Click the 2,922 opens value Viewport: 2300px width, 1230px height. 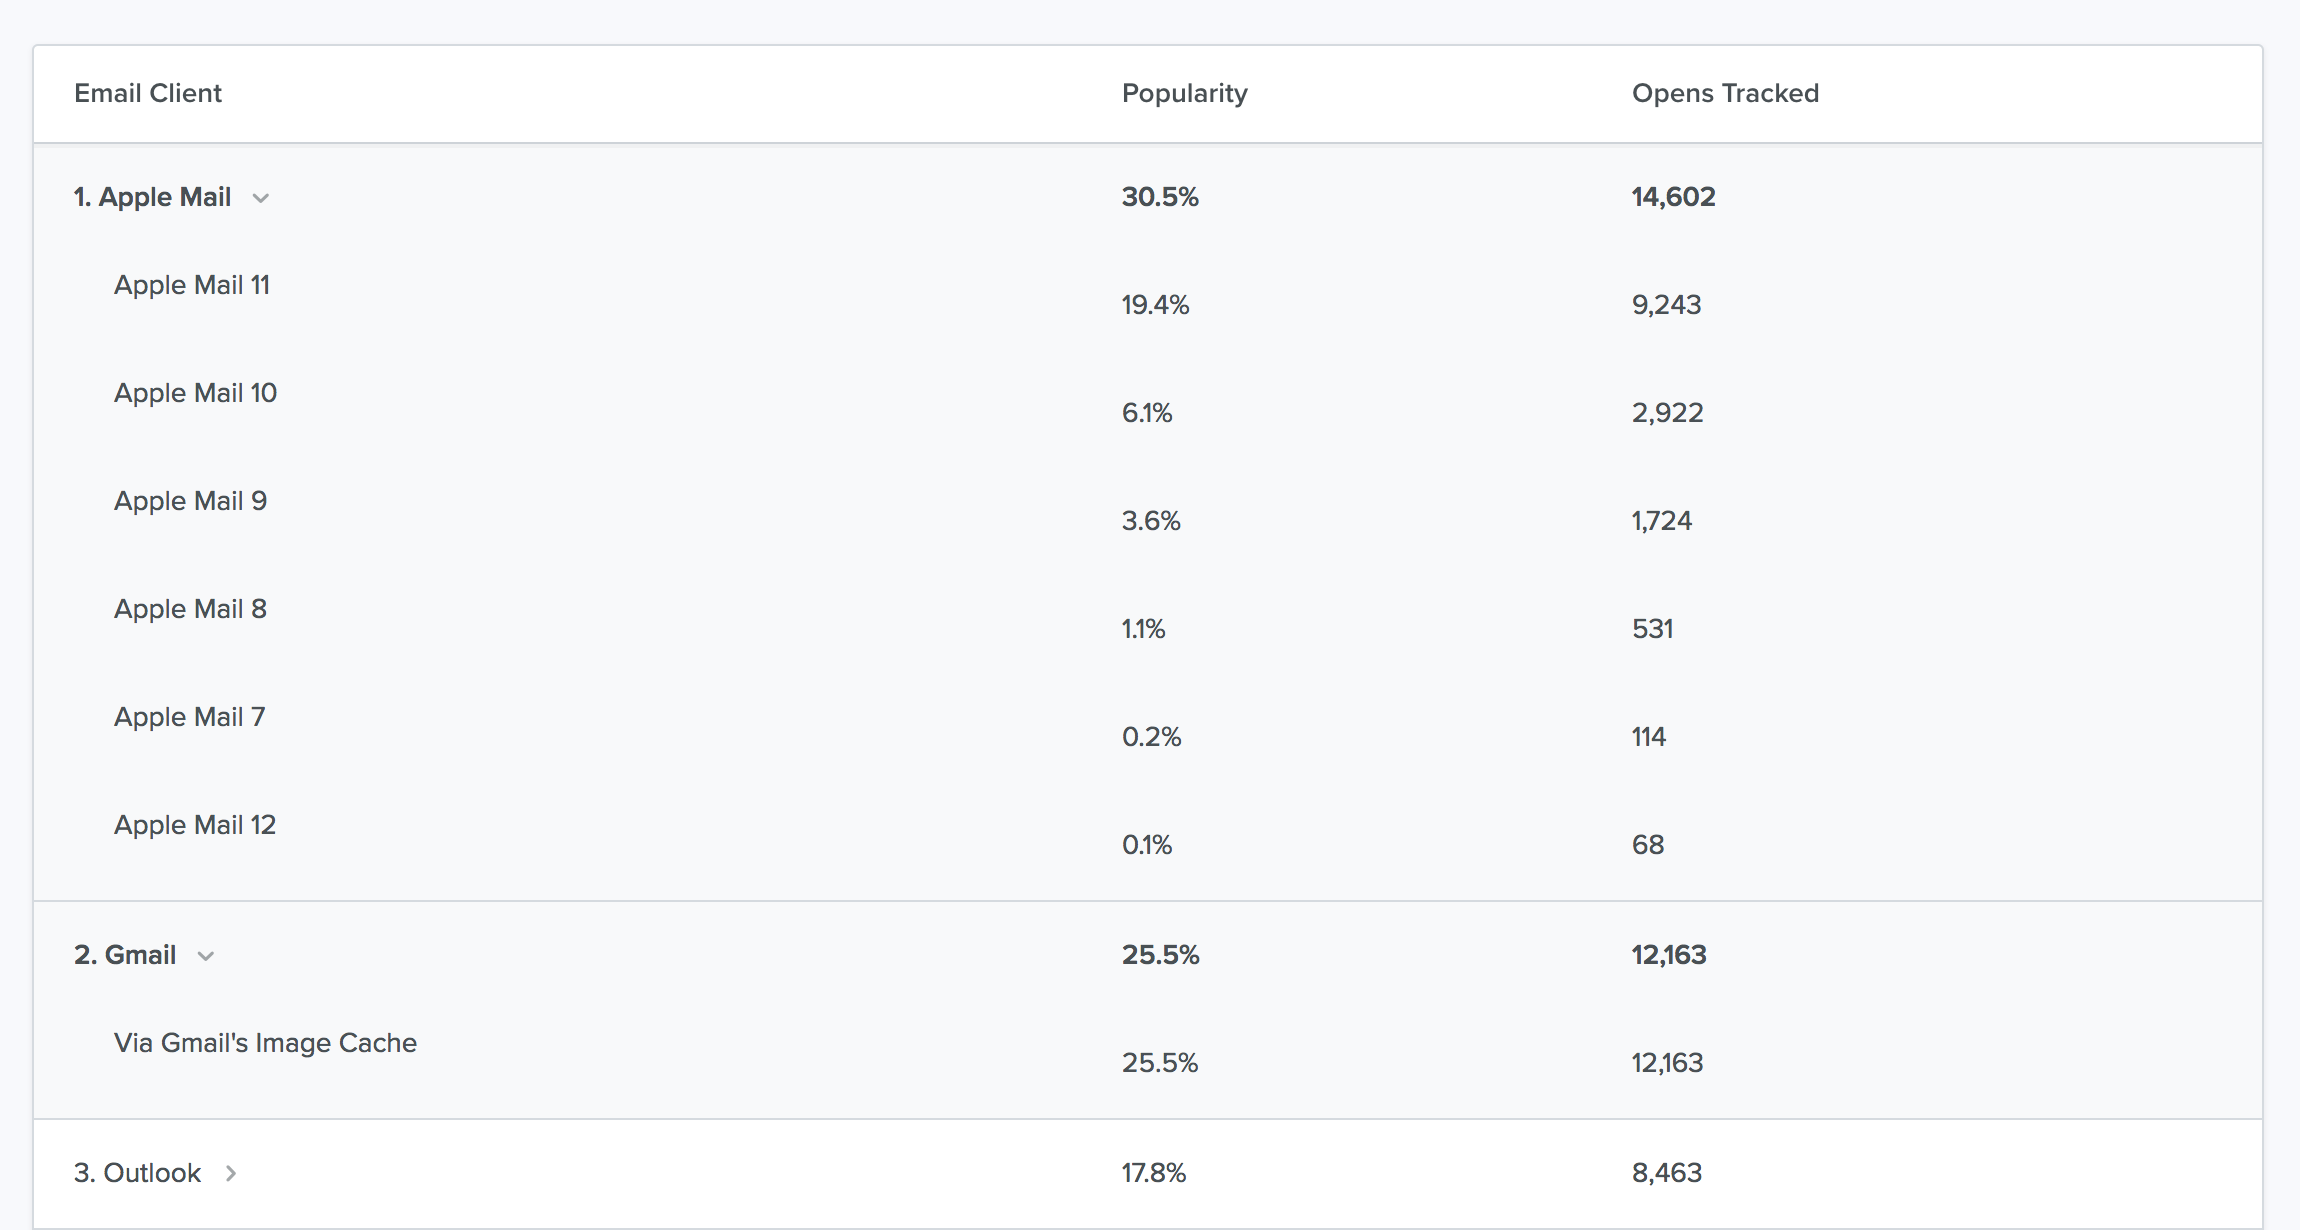click(1667, 413)
